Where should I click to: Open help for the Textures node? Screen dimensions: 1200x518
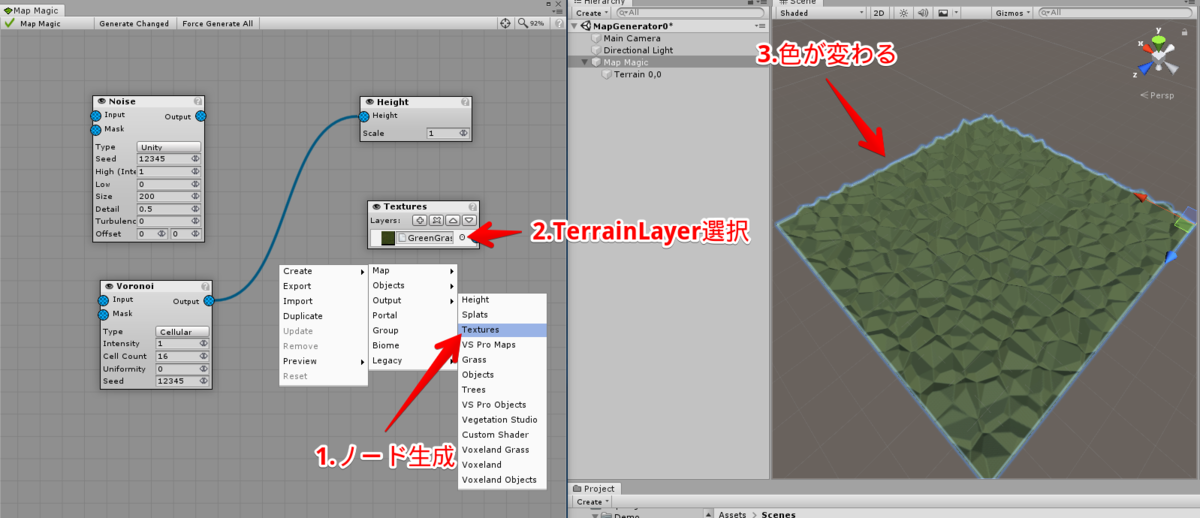[473, 206]
